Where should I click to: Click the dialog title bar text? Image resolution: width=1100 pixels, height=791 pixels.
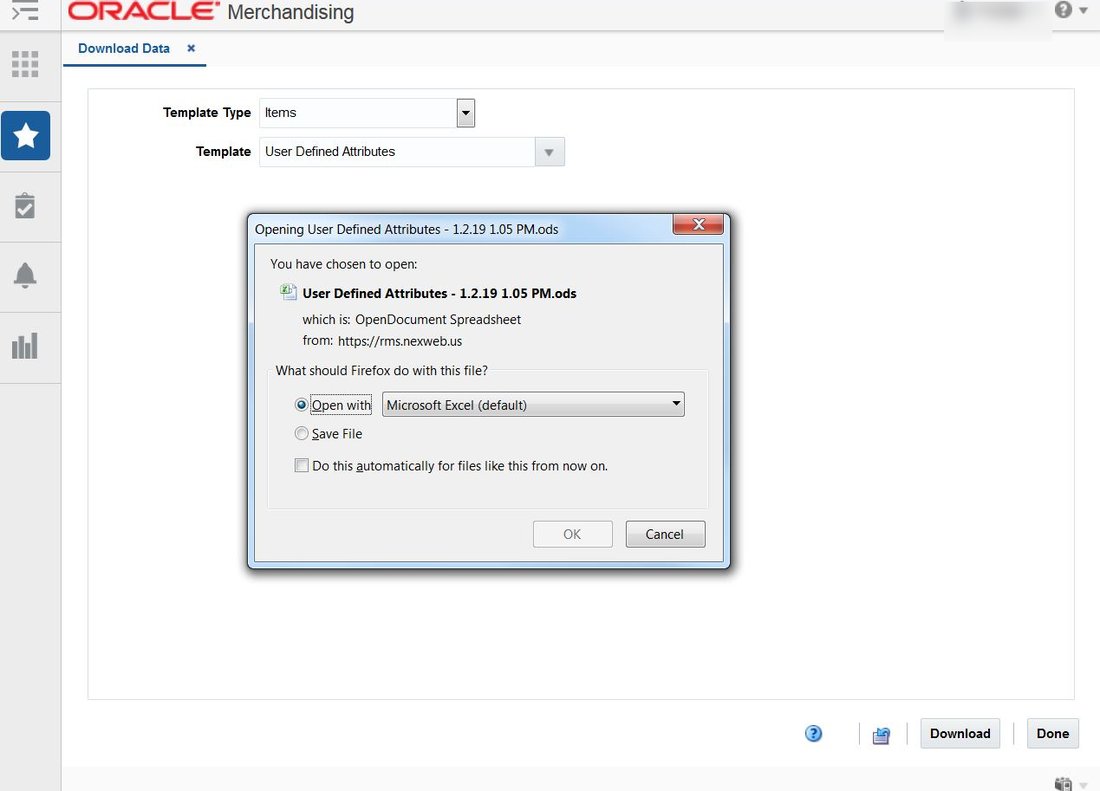click(x=407, y=229)
